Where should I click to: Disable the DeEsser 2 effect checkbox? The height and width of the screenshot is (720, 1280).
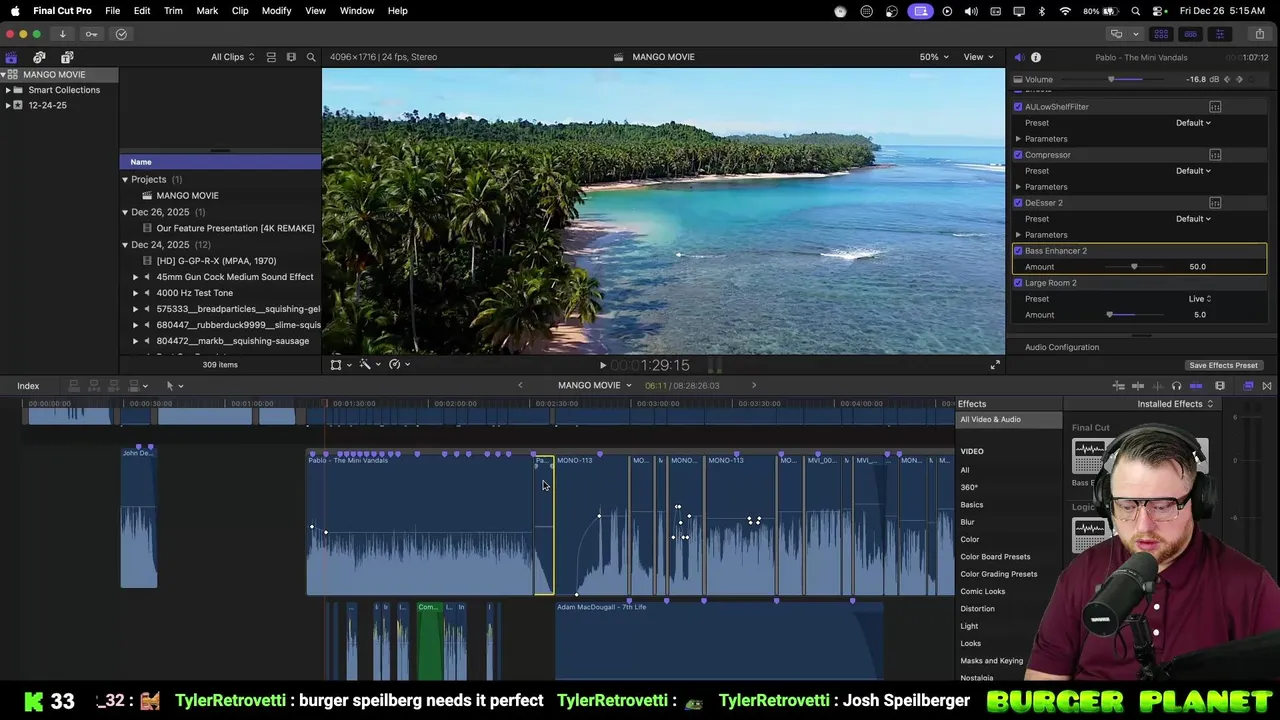coord(1018,203)
